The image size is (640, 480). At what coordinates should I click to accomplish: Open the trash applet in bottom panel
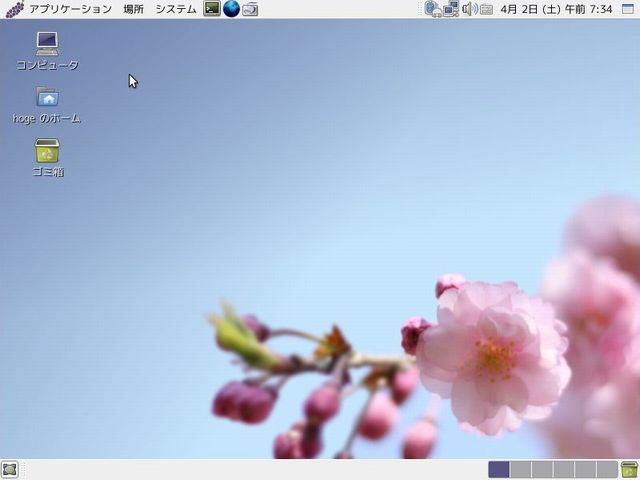click(629, 469)
